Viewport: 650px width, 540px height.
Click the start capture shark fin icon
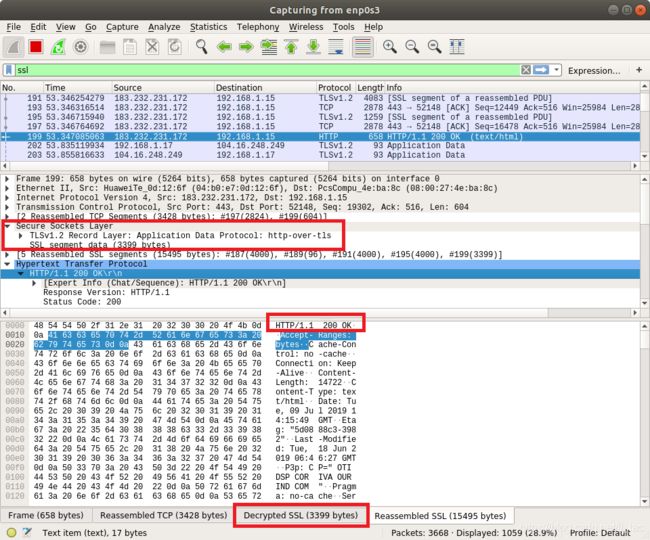pyautogui.click(x=14, y=47)
